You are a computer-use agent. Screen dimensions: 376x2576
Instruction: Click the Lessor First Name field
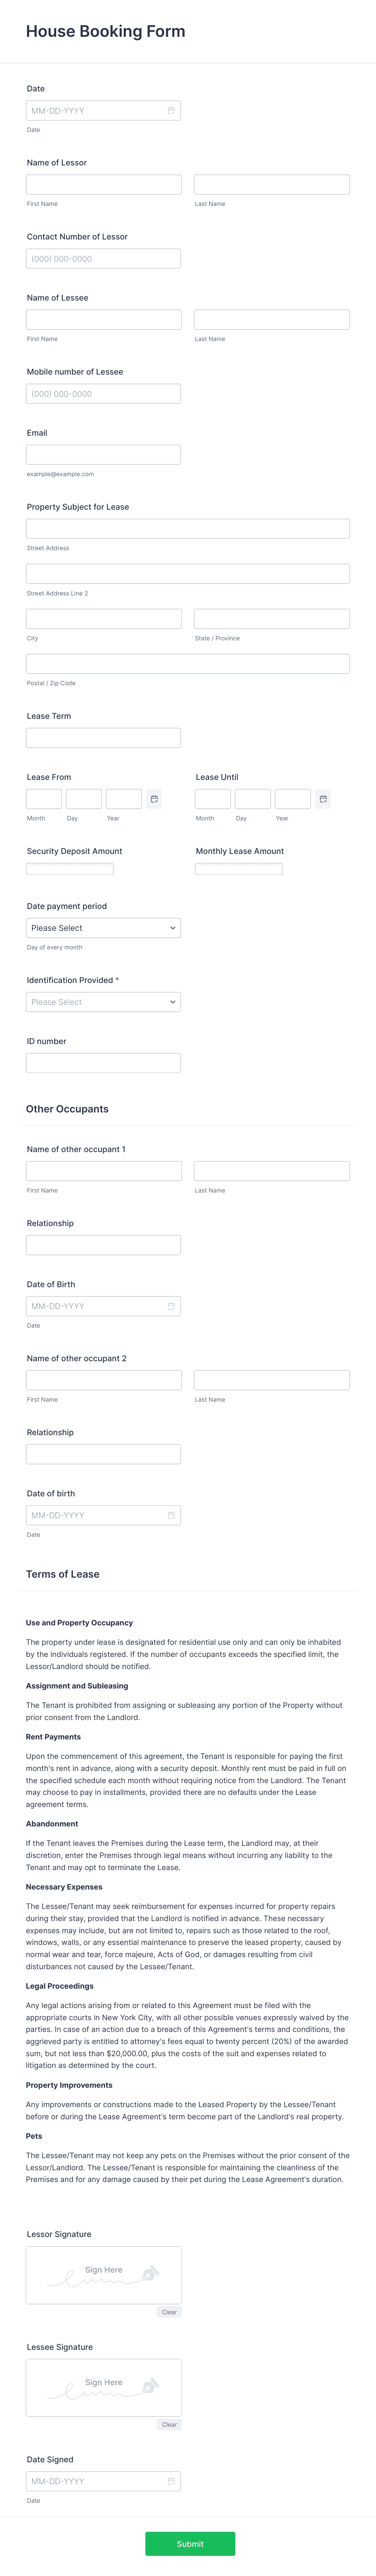tap(103, 184)
